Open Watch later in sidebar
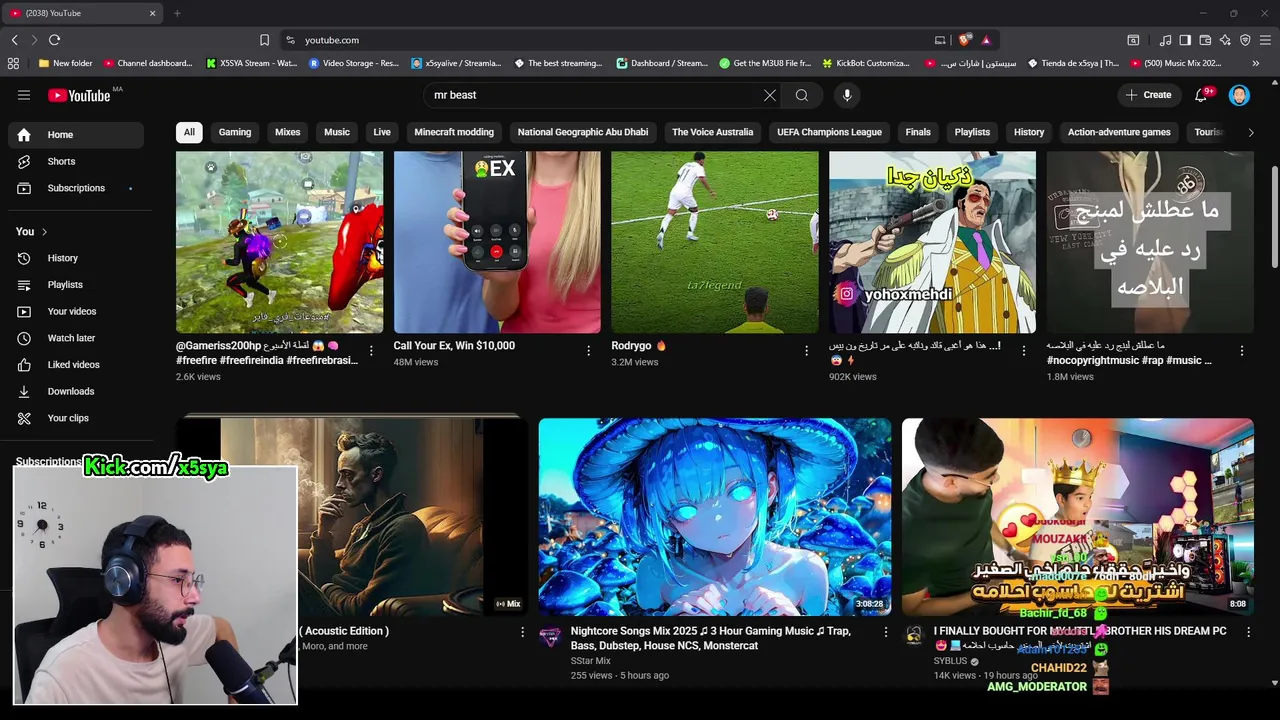This screenshot has width=1280, height=720. 76,338
